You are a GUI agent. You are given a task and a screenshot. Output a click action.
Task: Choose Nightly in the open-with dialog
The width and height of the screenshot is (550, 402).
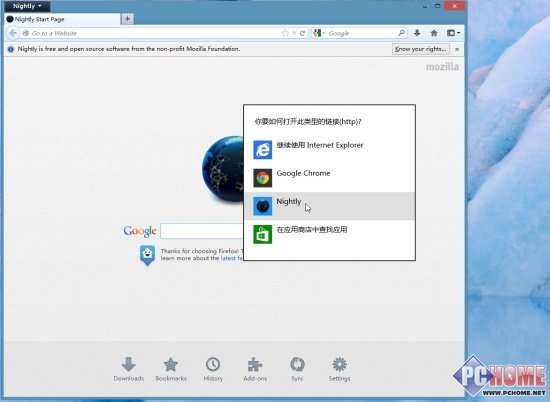(329, 206)
